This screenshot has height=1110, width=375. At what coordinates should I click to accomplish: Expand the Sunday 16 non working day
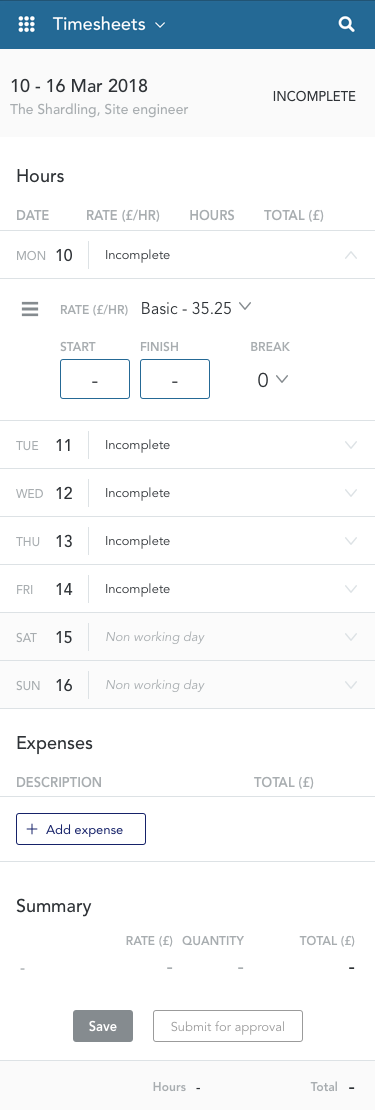[351, 685]
